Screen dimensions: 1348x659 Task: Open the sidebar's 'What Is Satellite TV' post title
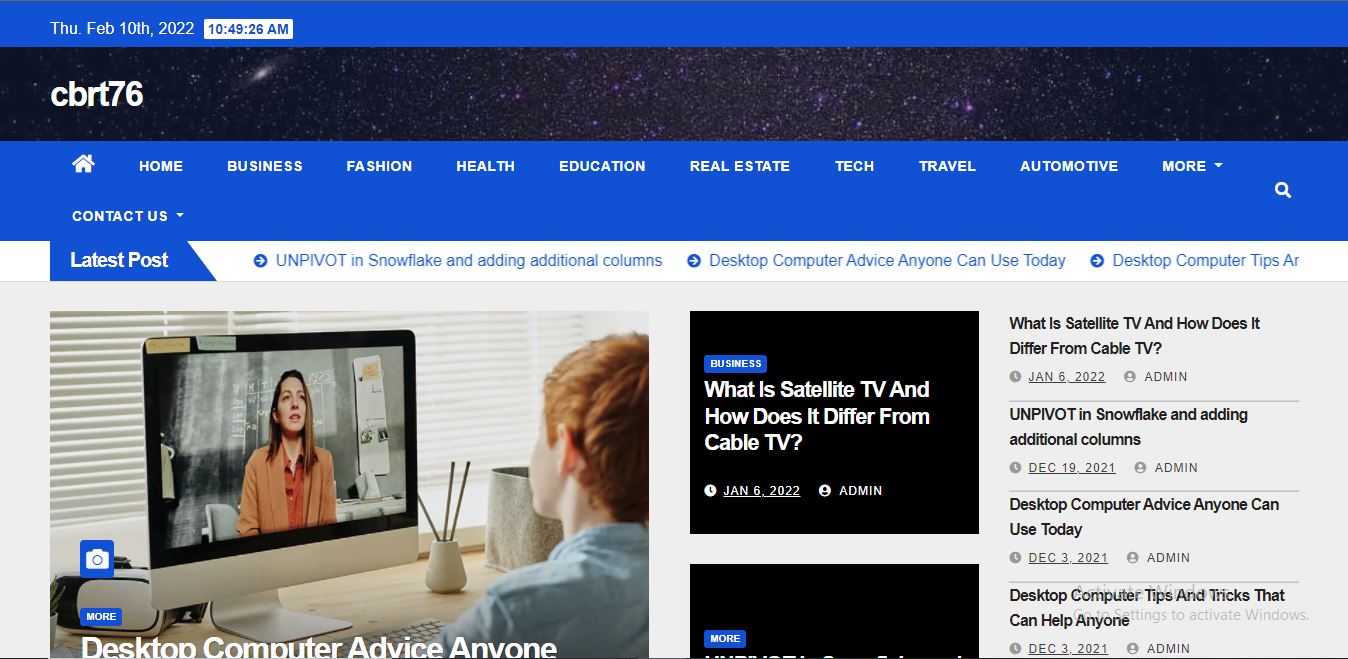(1134, 336)
